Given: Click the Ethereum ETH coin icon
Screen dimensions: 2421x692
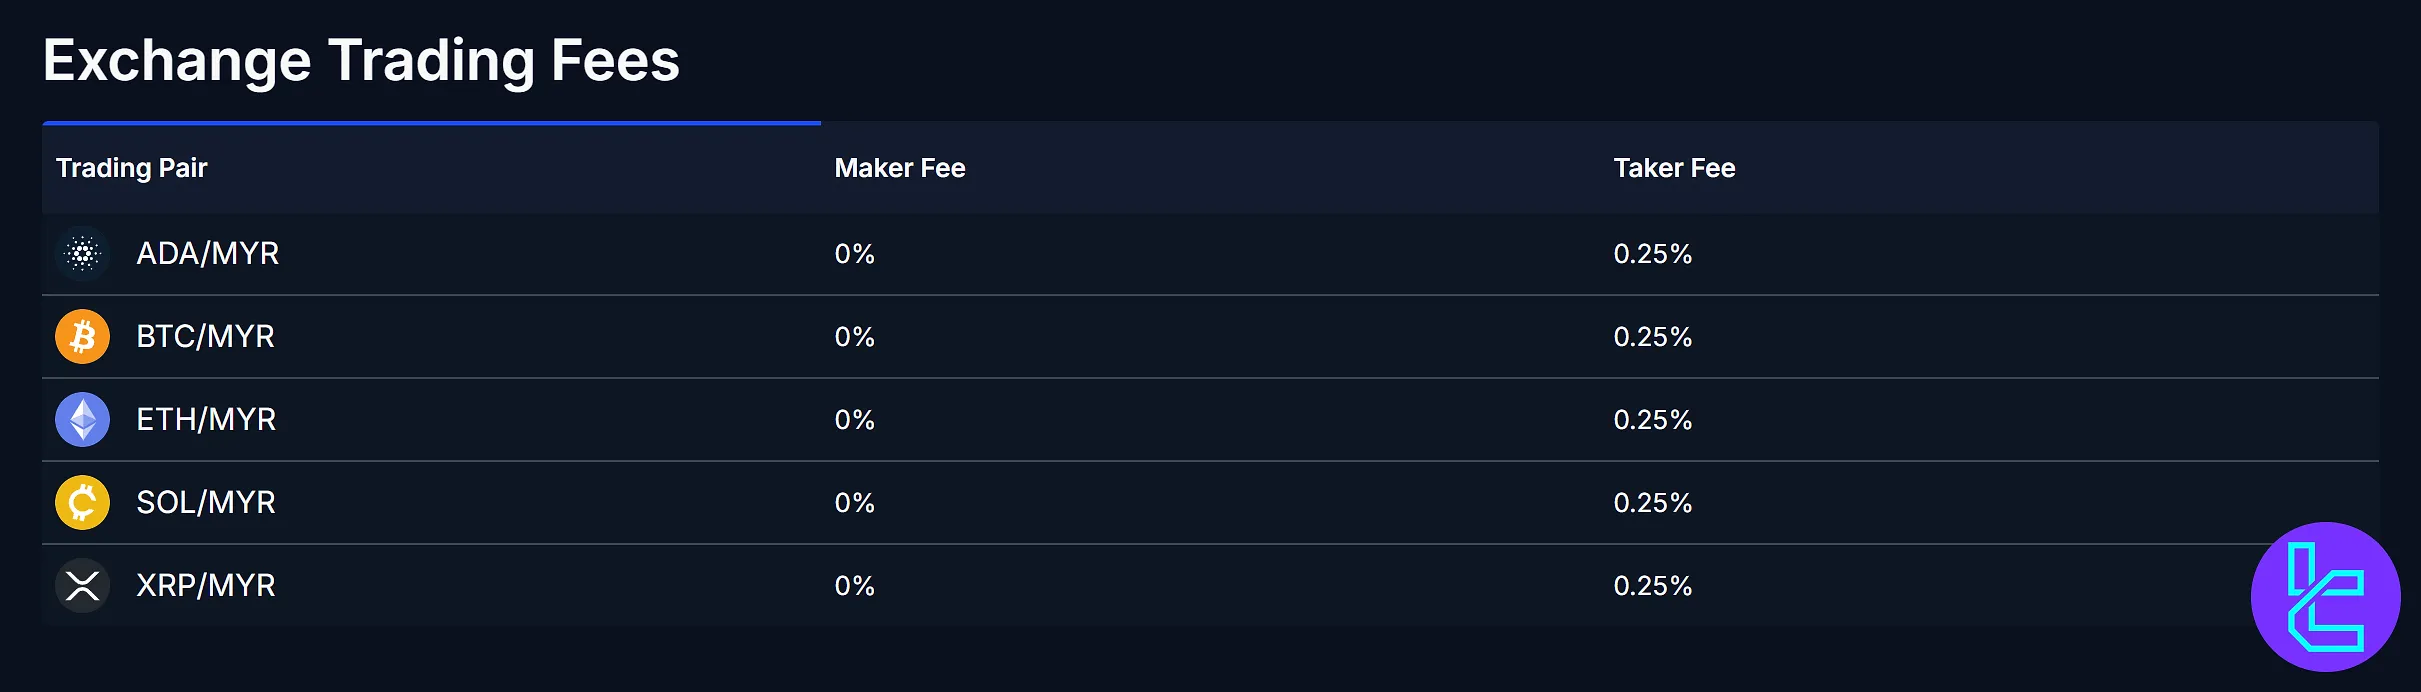Looking at the screenshot, I should coord(82,420).
